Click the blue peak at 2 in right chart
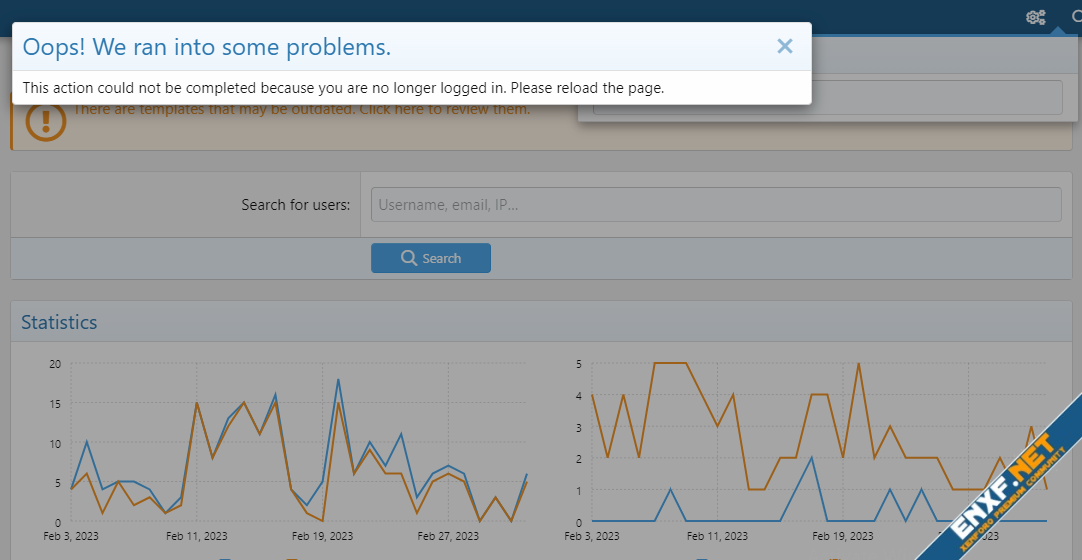This screenshot has width=1082, height=560. coord(811,458)
